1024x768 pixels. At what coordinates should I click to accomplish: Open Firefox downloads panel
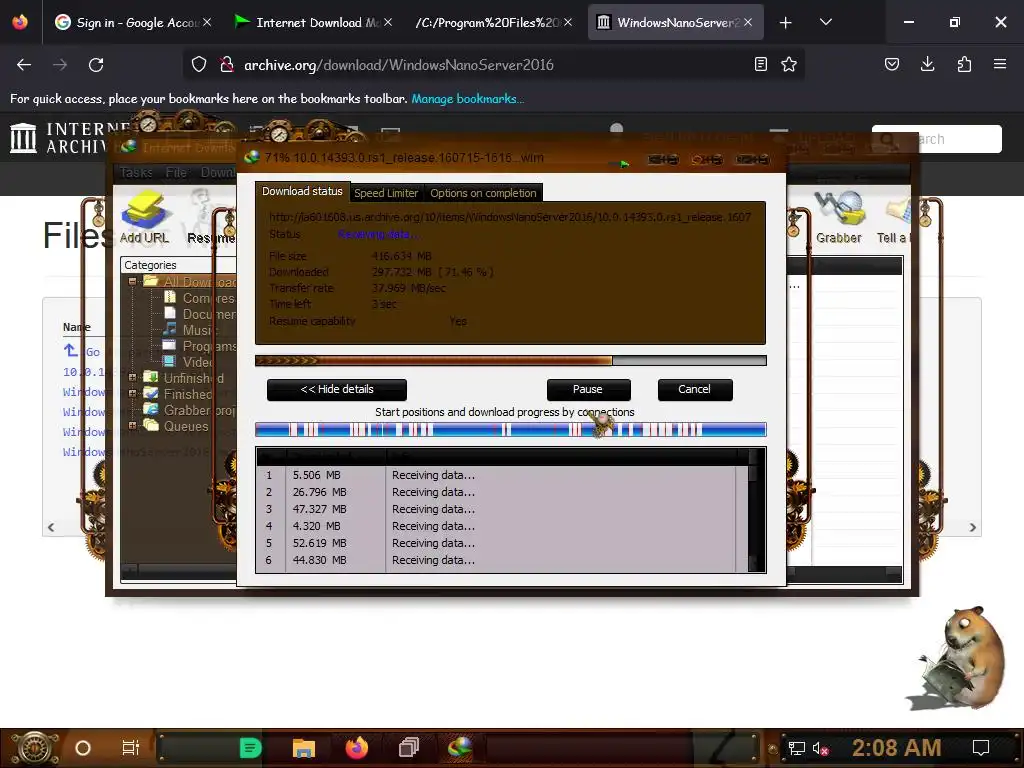point(927,64)
